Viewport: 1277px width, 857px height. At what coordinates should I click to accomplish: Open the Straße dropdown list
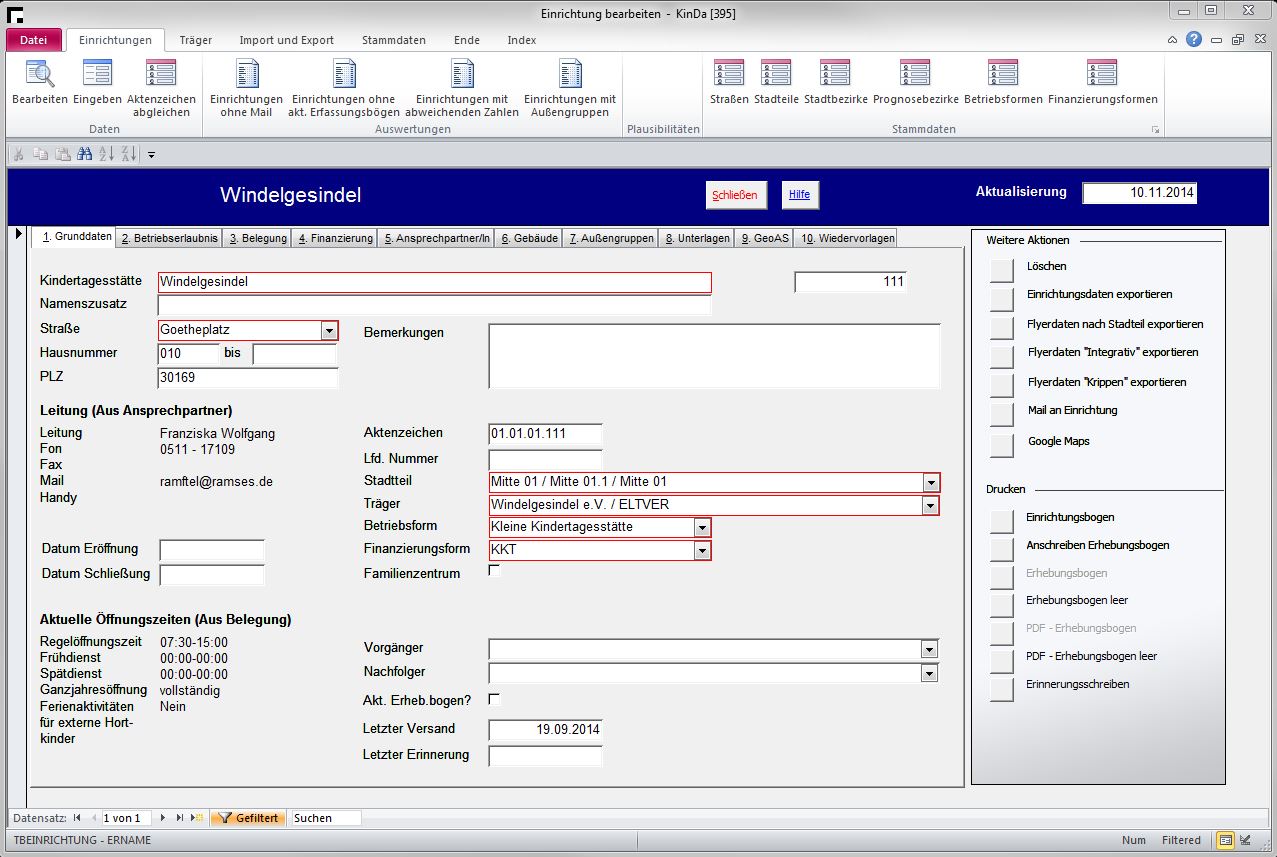coord(329,330)
